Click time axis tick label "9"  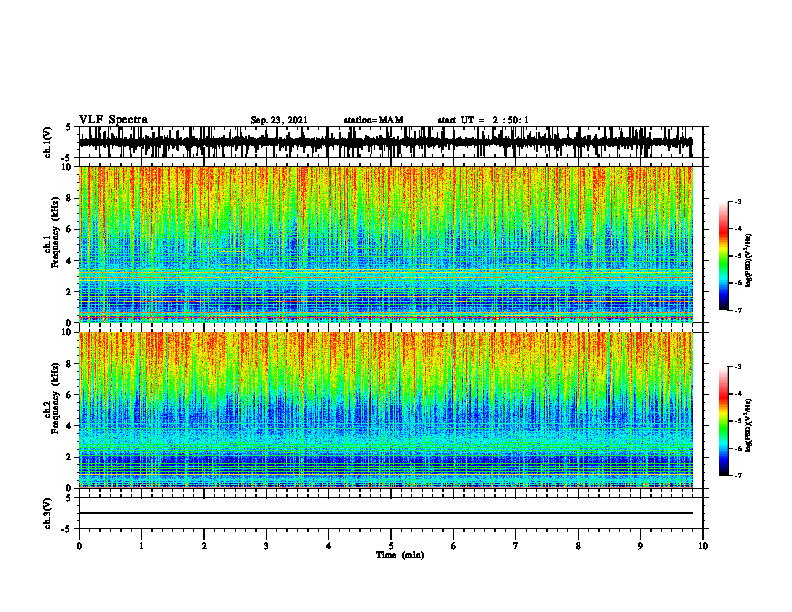pyautogui.click(x=640, y=546)
